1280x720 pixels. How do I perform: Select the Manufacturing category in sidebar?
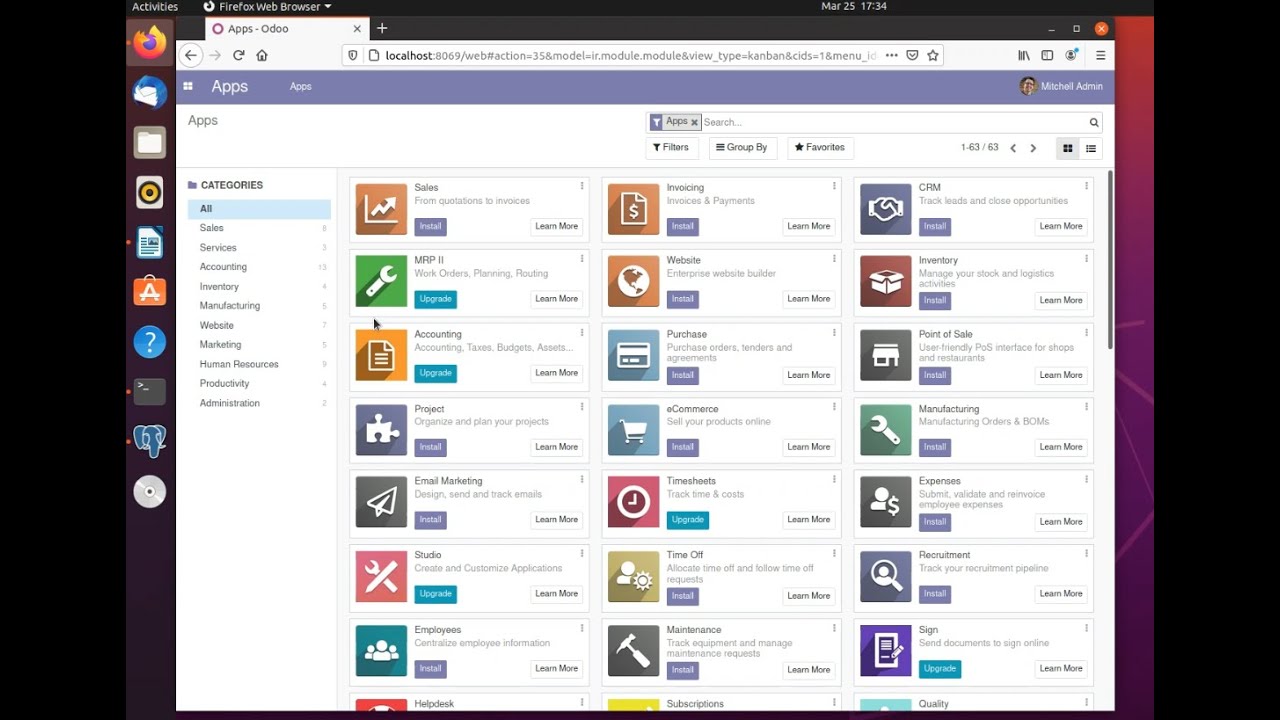tap(259, 306)
